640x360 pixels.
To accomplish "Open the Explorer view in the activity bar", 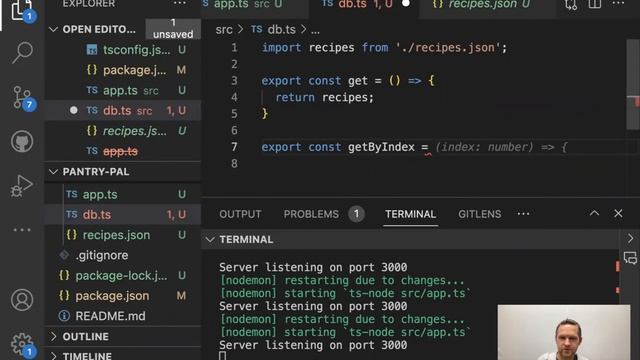I will [22, 10].
